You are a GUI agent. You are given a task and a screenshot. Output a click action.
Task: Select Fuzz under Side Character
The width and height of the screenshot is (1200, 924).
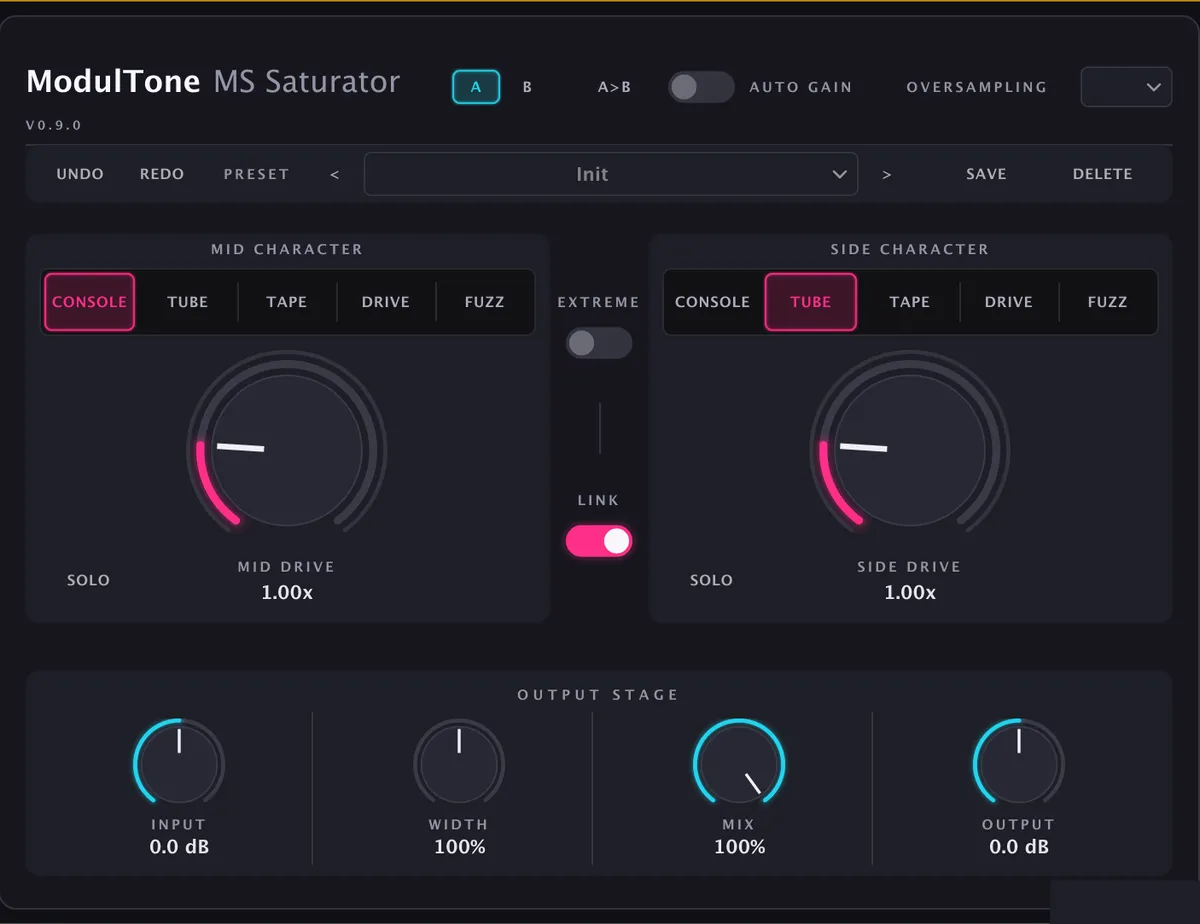[x=1108, y=302]
